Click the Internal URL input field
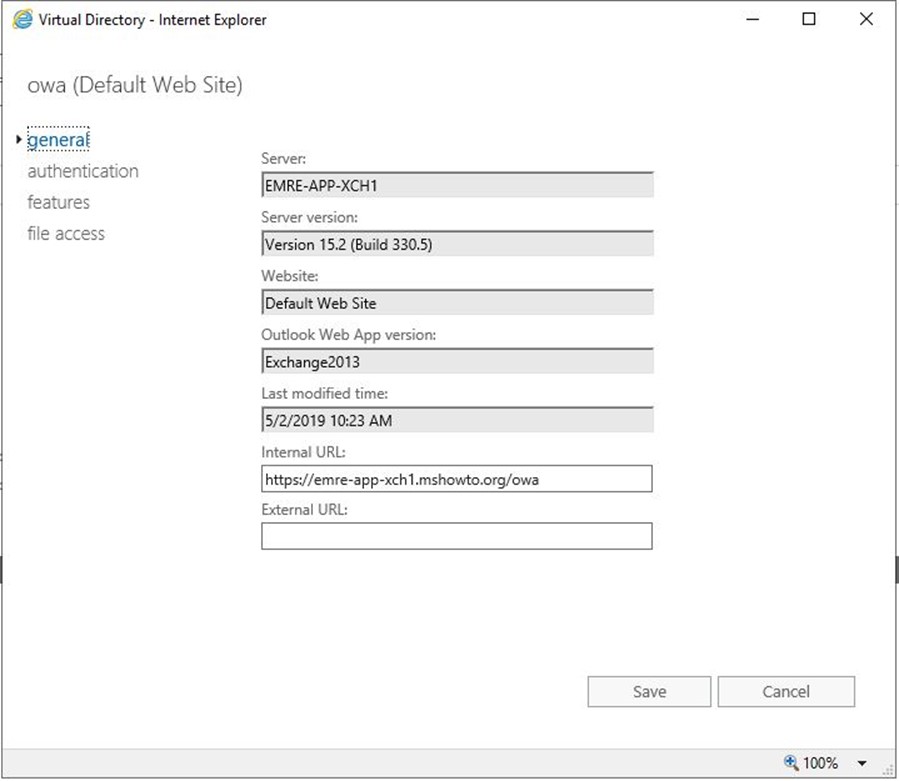 click(457, 479)
